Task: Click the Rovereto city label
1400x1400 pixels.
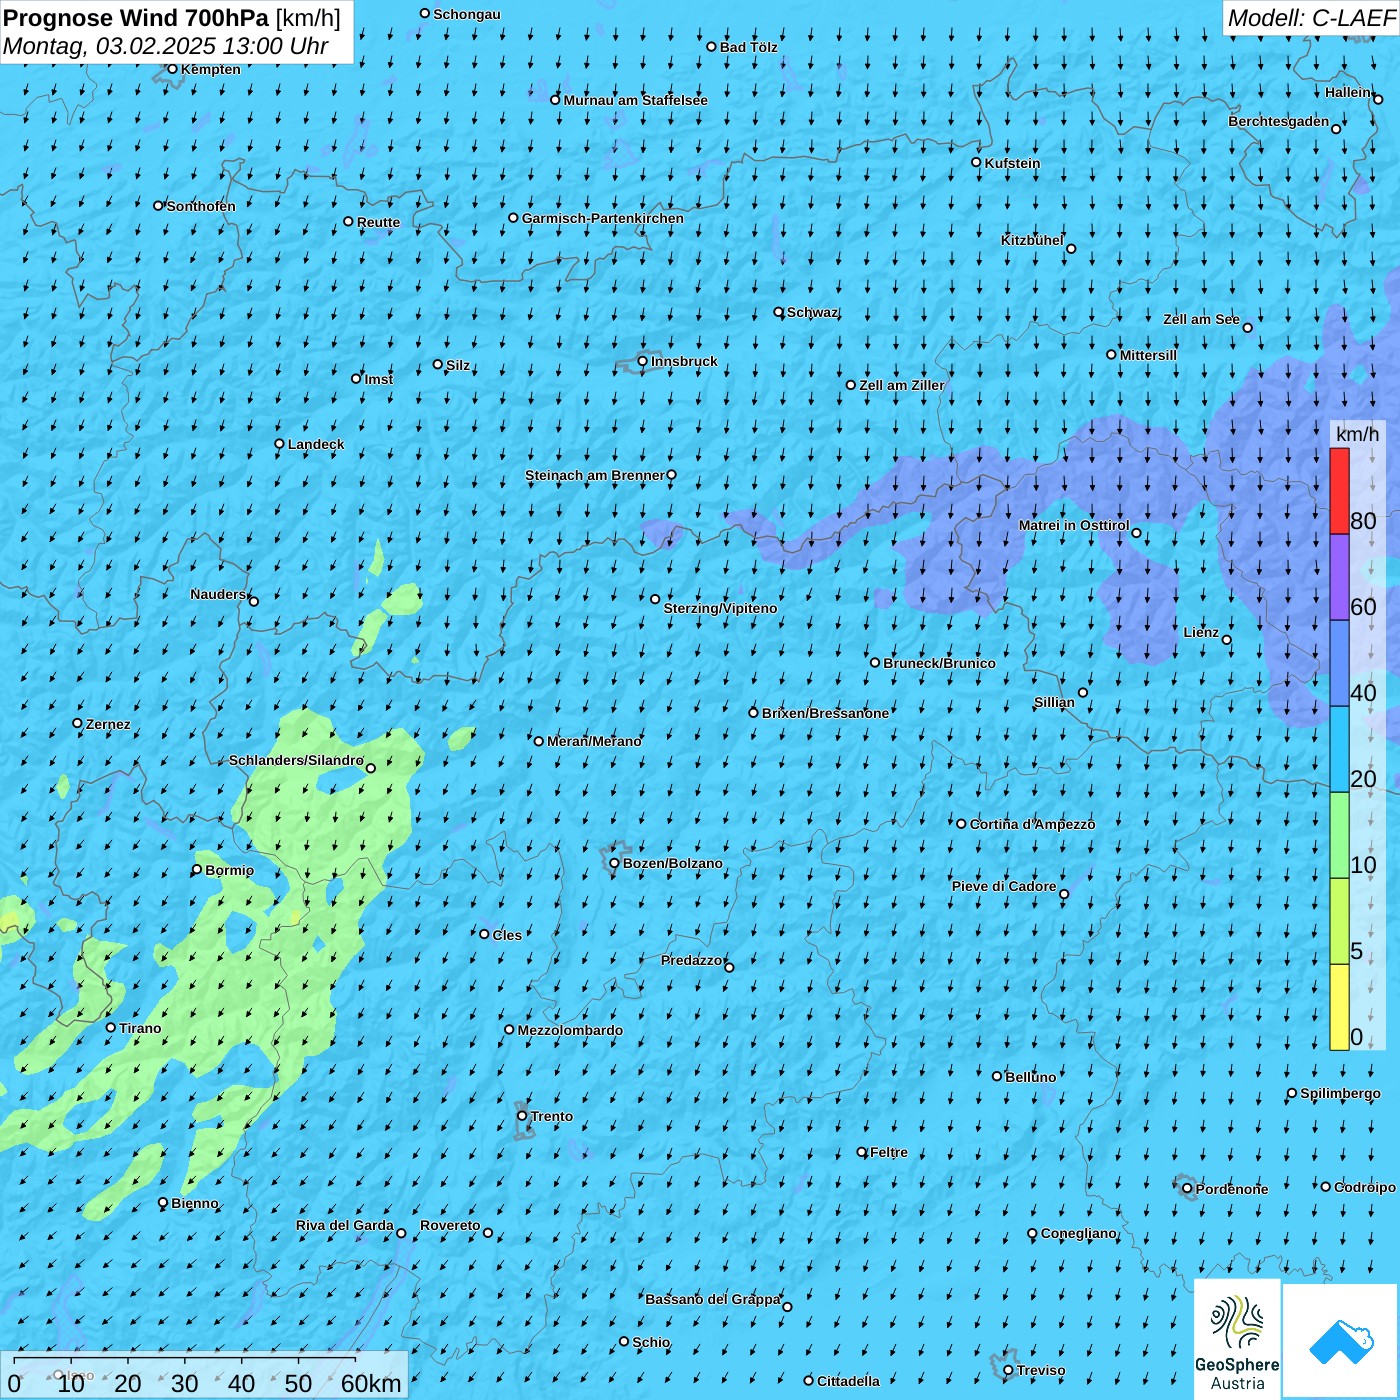Action: tap(450, 1225)
